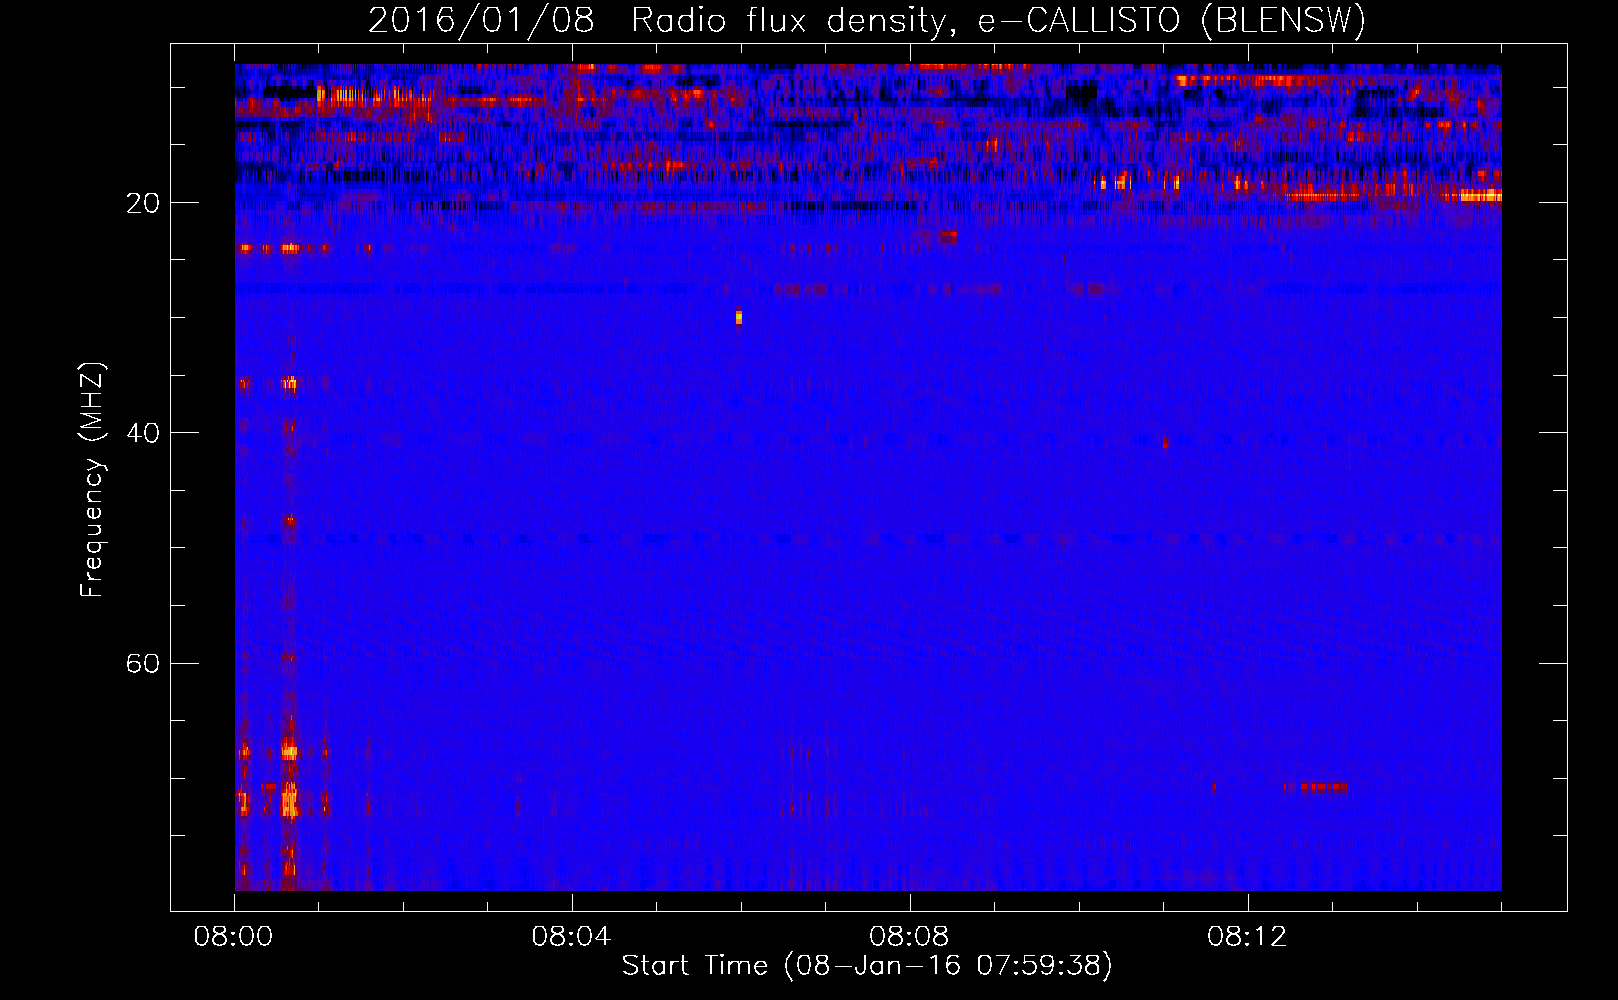Click the '60' frequency tick label
This screenshot has height=1000, width=1618.
143,664
